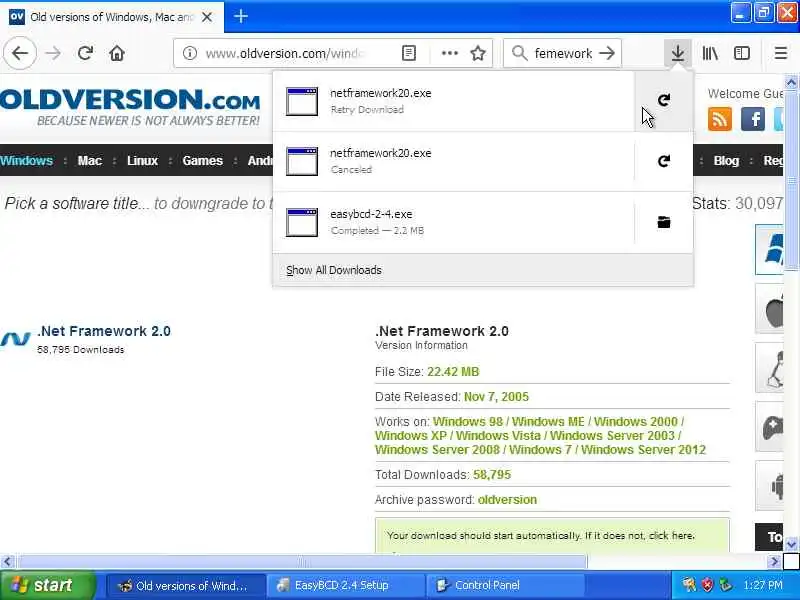This screenshot has width=800, height=600.
Task: Switch to EasyBCD 2.4 Setup taskbar window
Action: [345, 585]
